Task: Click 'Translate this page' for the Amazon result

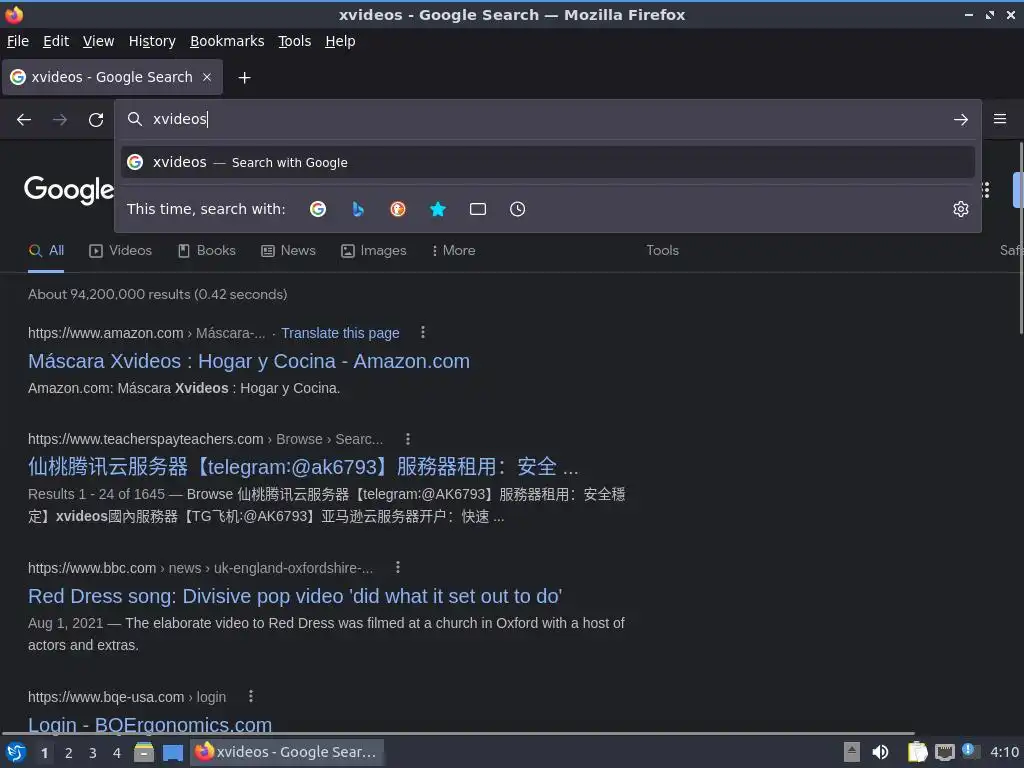Action: (340, 333)
